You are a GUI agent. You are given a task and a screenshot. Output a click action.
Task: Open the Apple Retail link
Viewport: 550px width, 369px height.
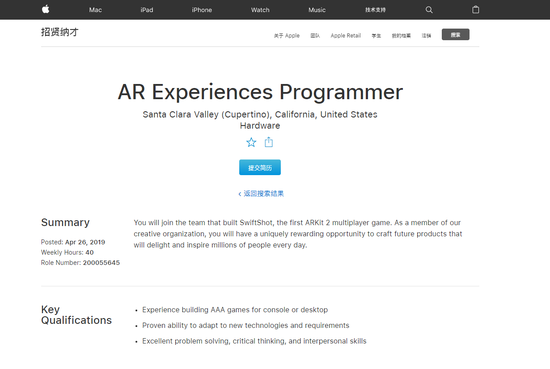[346, 35]
